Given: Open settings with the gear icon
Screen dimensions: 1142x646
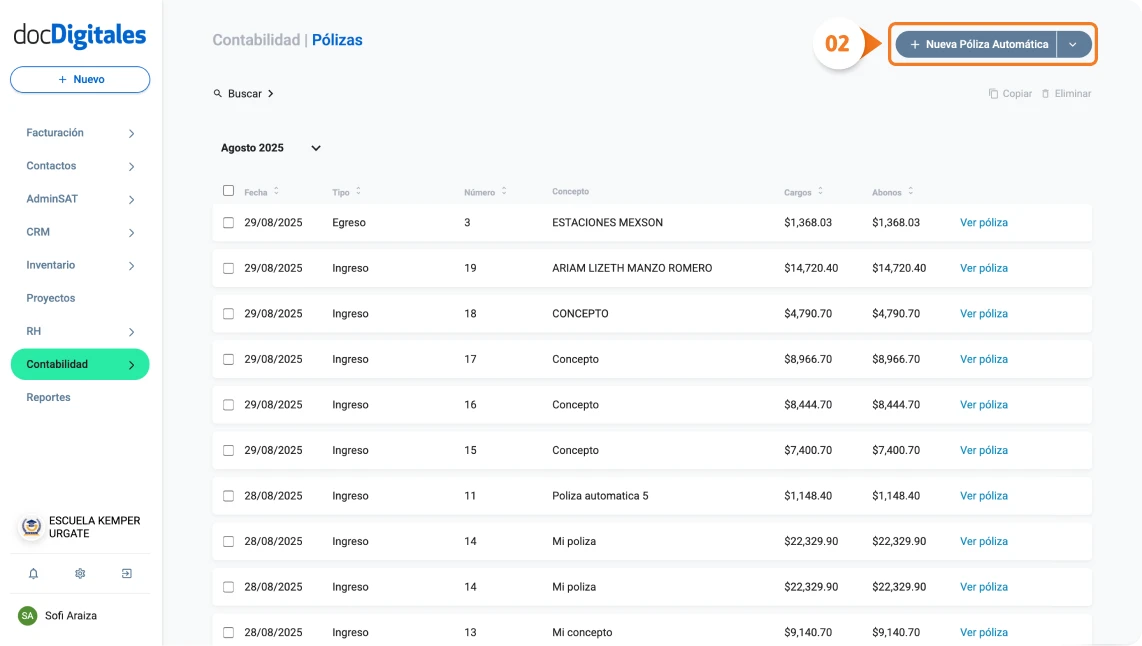Looking at the screenshot, I should (79, 573).
